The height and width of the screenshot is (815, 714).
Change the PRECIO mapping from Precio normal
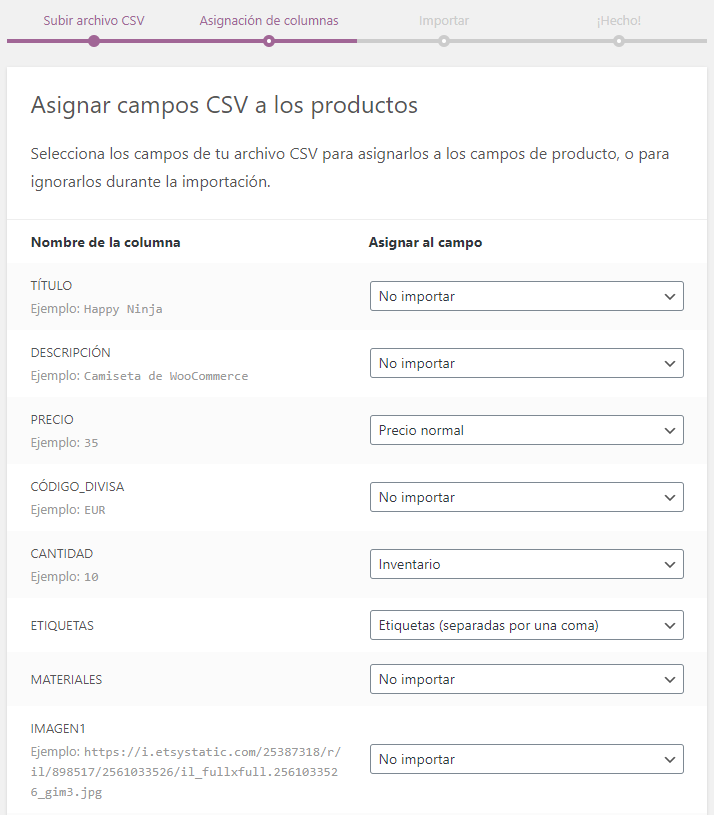tap(526, 430)
